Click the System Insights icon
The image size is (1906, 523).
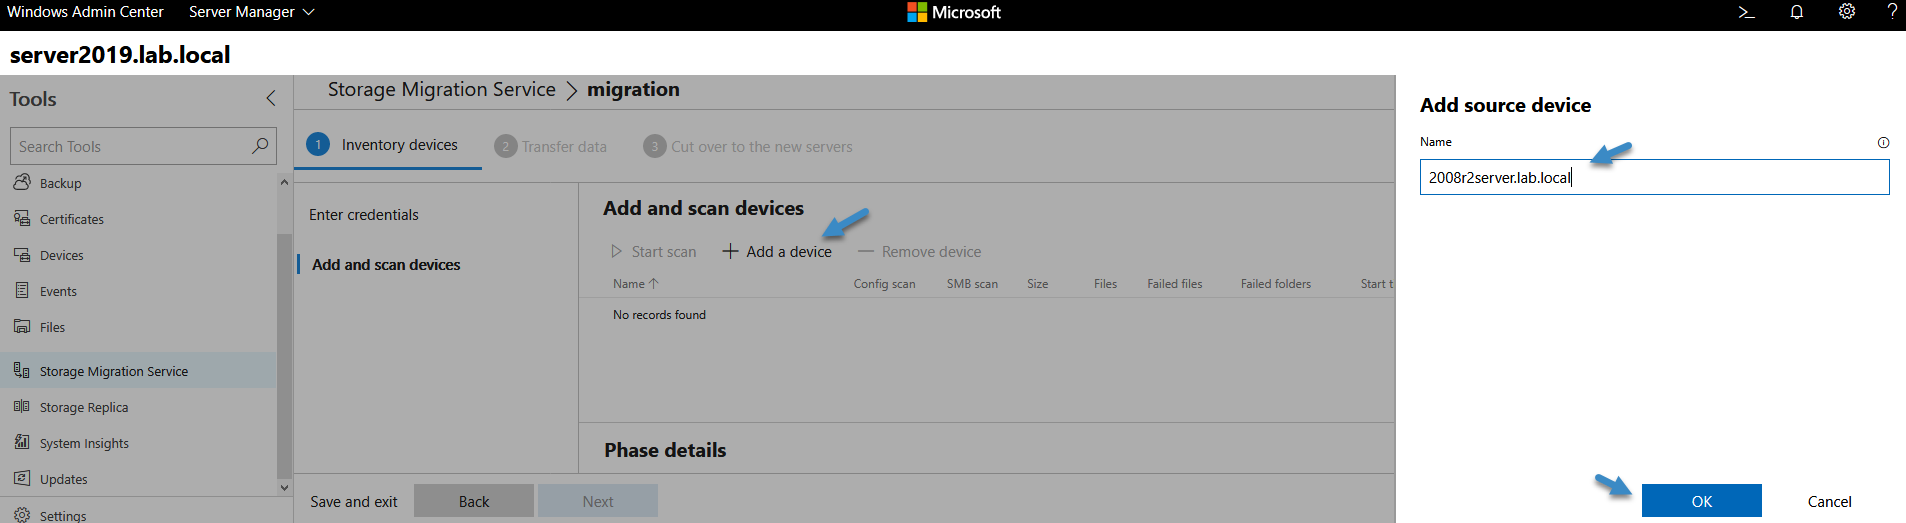pos(22,442)
